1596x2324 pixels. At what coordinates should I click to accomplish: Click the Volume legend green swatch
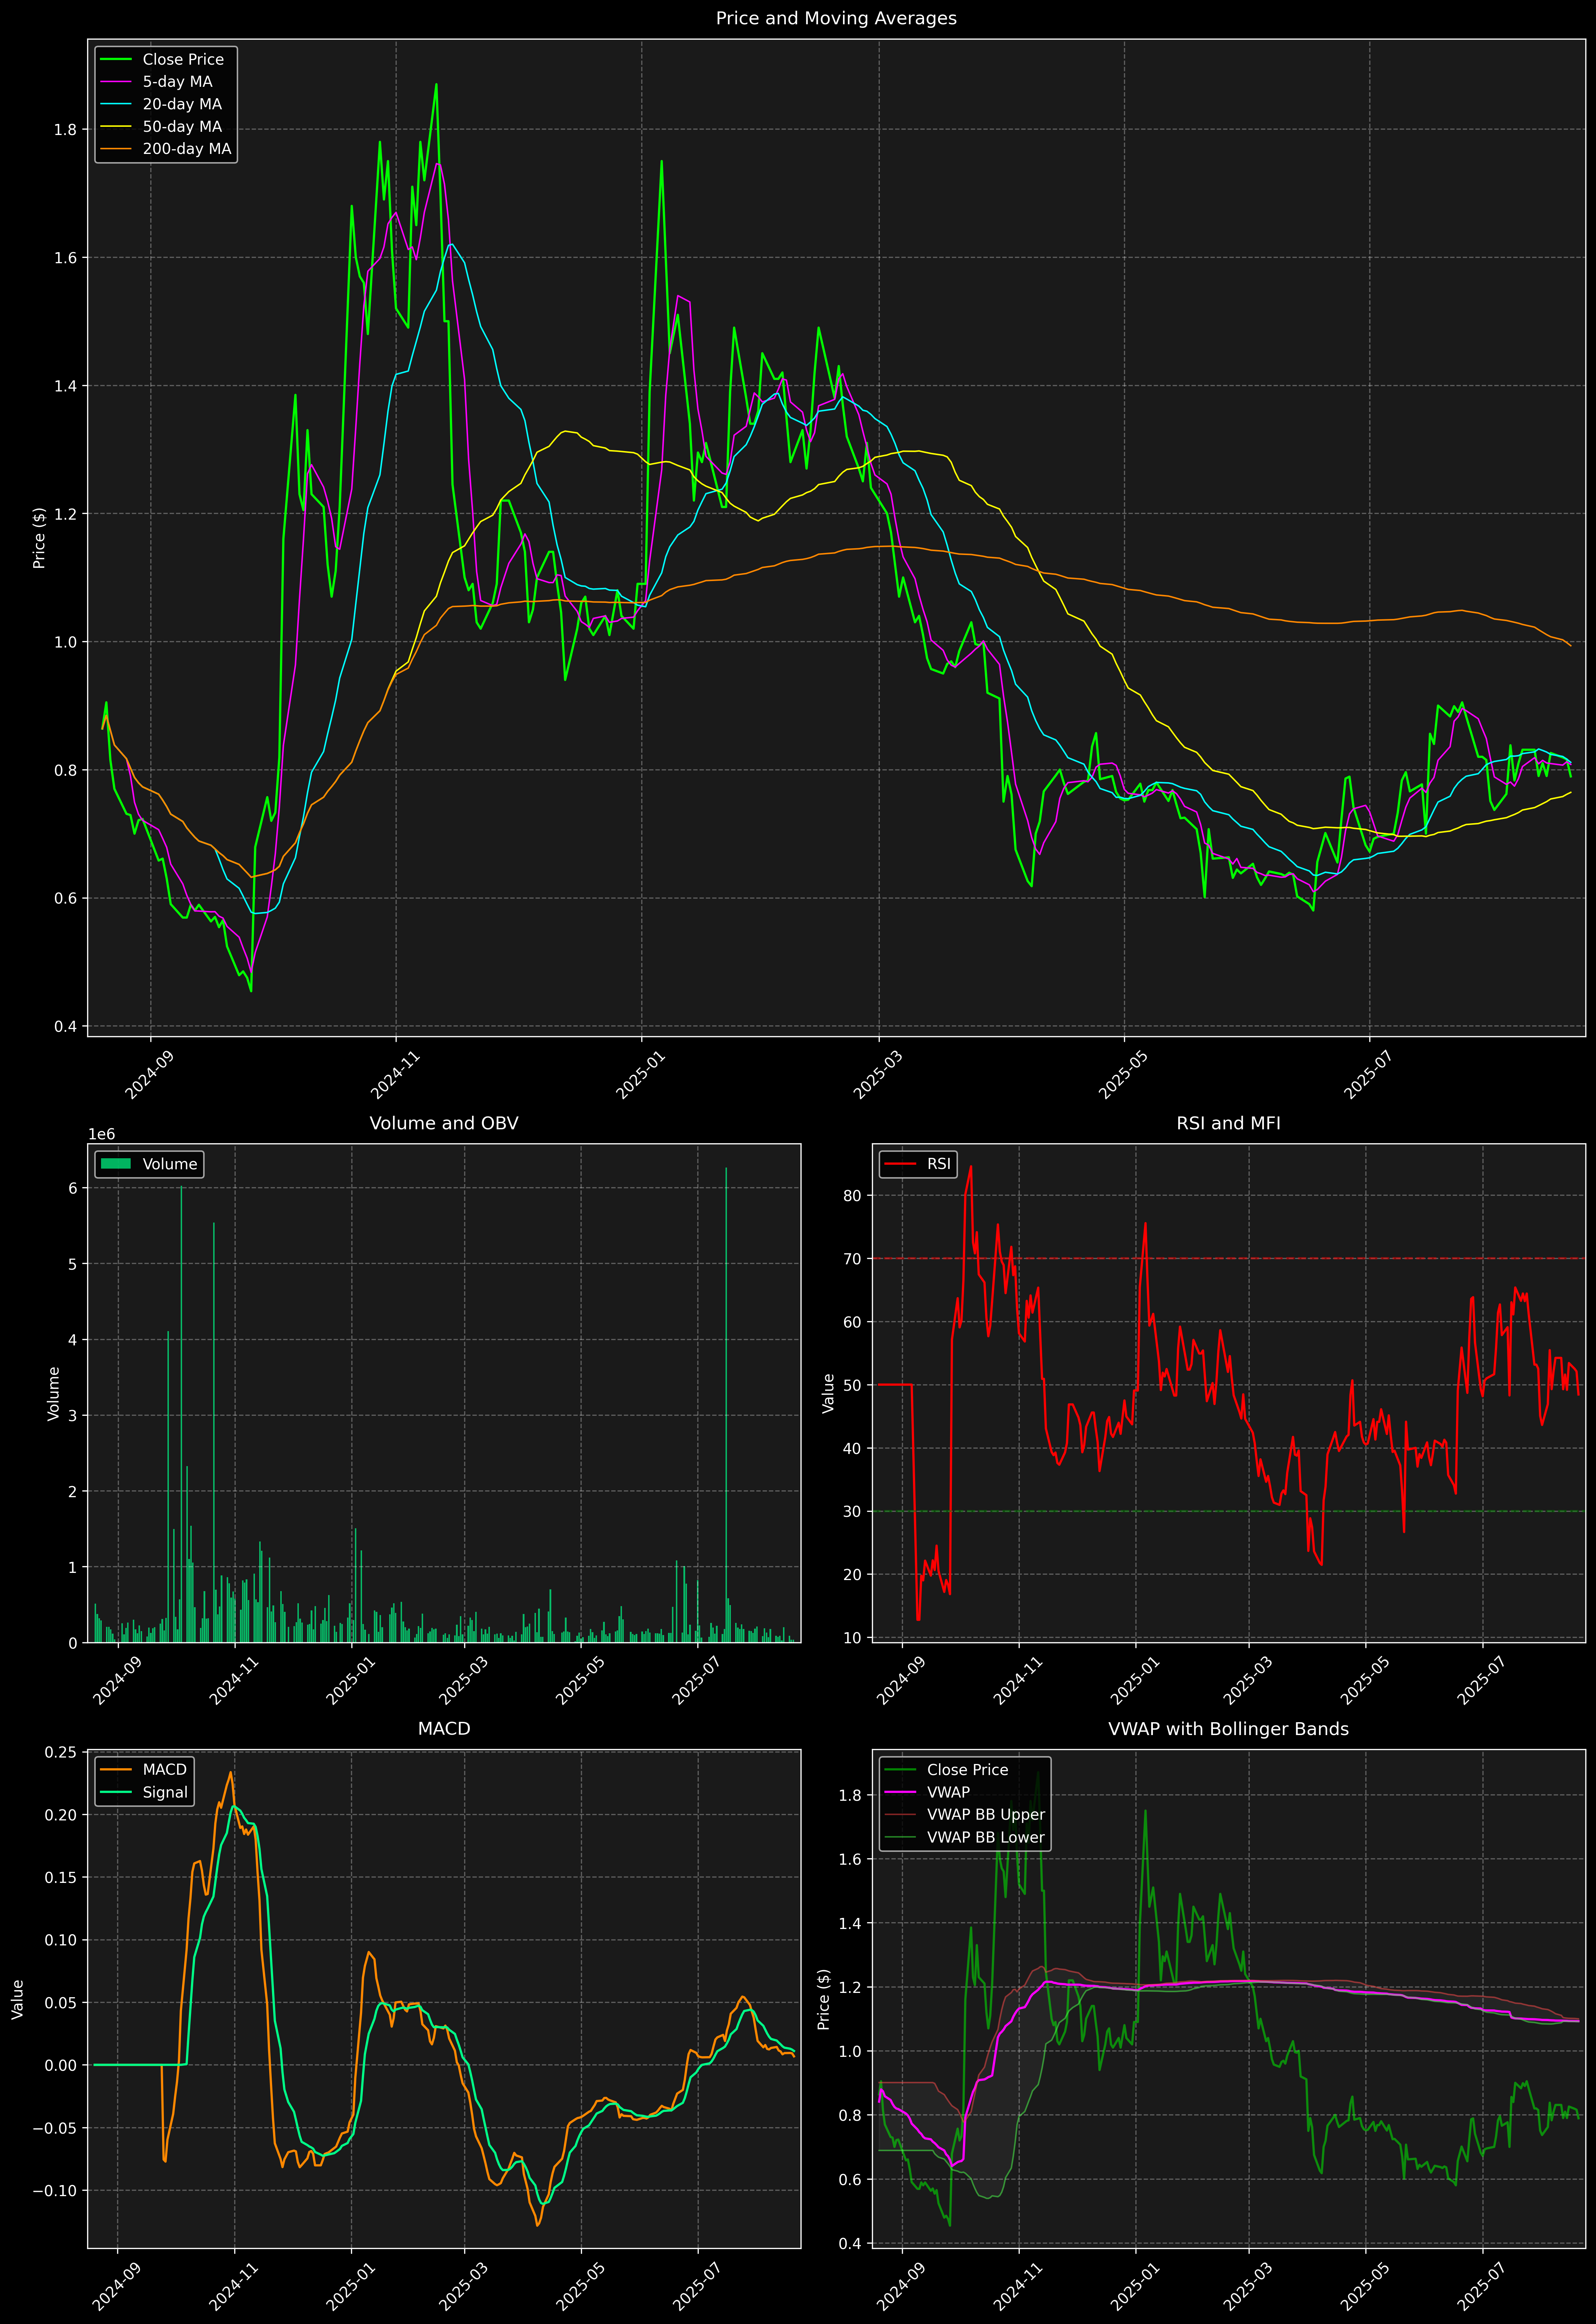coord(116,1164)
